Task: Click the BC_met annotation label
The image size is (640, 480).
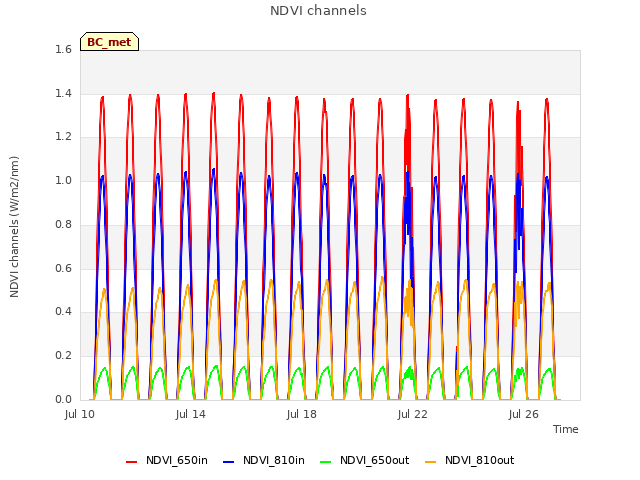Action: point(109,42)
